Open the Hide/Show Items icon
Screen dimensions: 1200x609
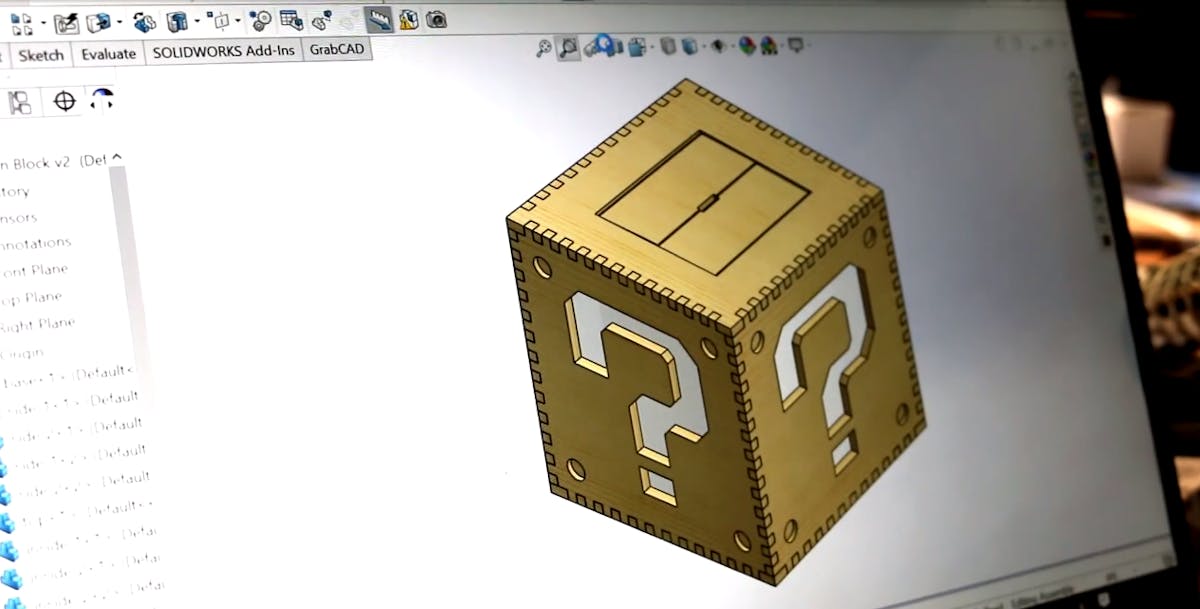[719, 46]
